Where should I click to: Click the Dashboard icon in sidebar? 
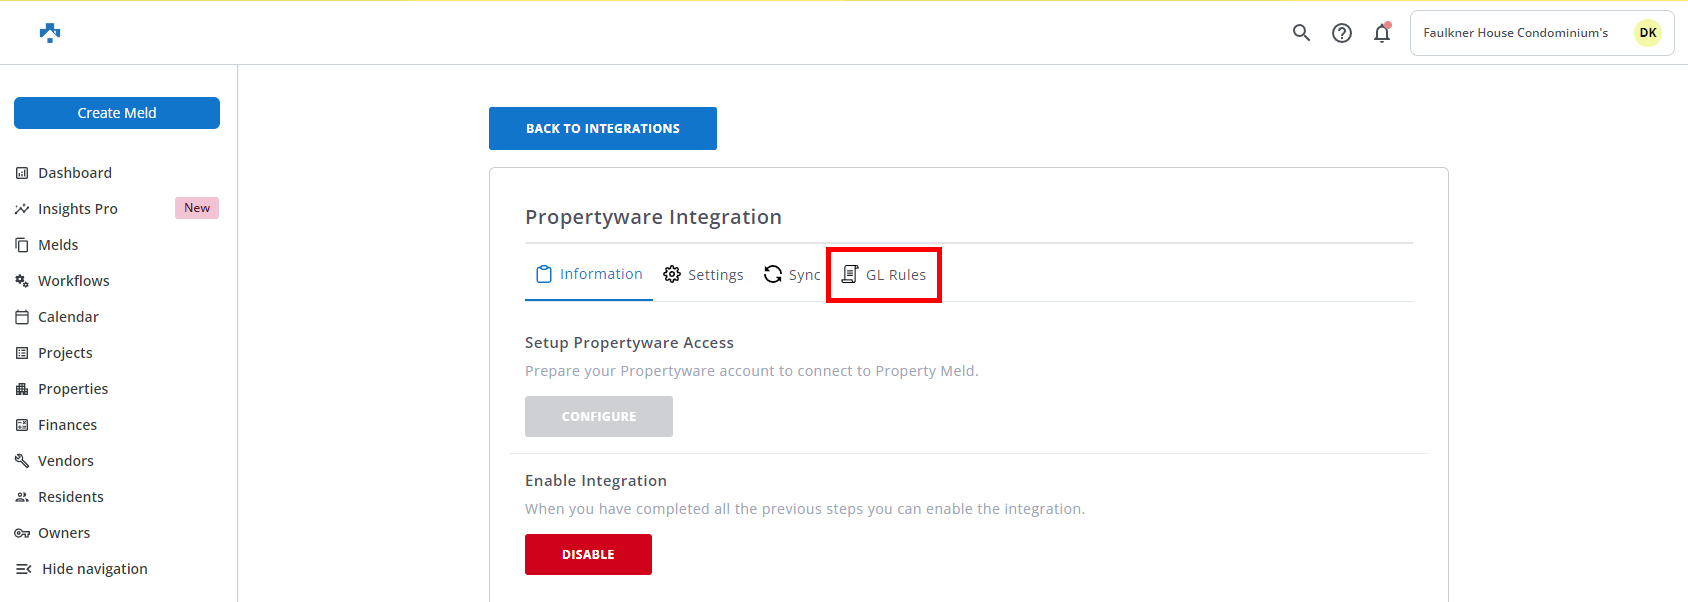point(22,173)
